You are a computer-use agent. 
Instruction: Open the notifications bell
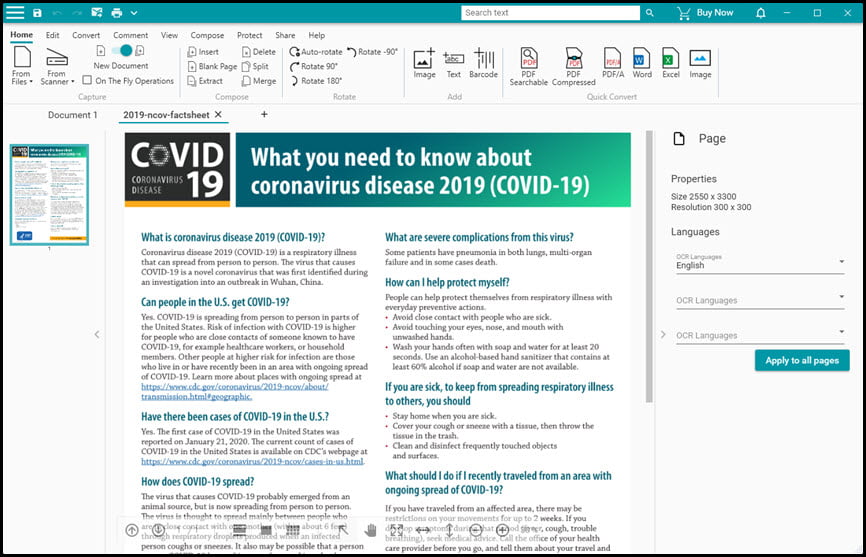pos(761,13)
